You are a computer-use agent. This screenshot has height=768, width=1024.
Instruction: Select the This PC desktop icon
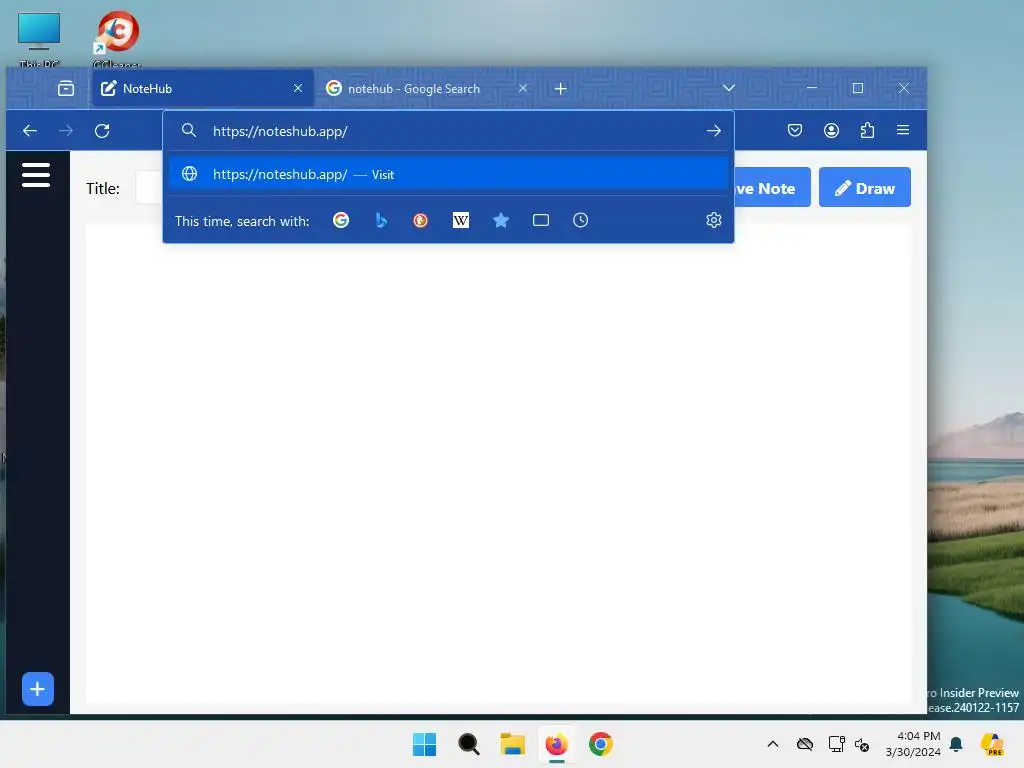[39, 39]
